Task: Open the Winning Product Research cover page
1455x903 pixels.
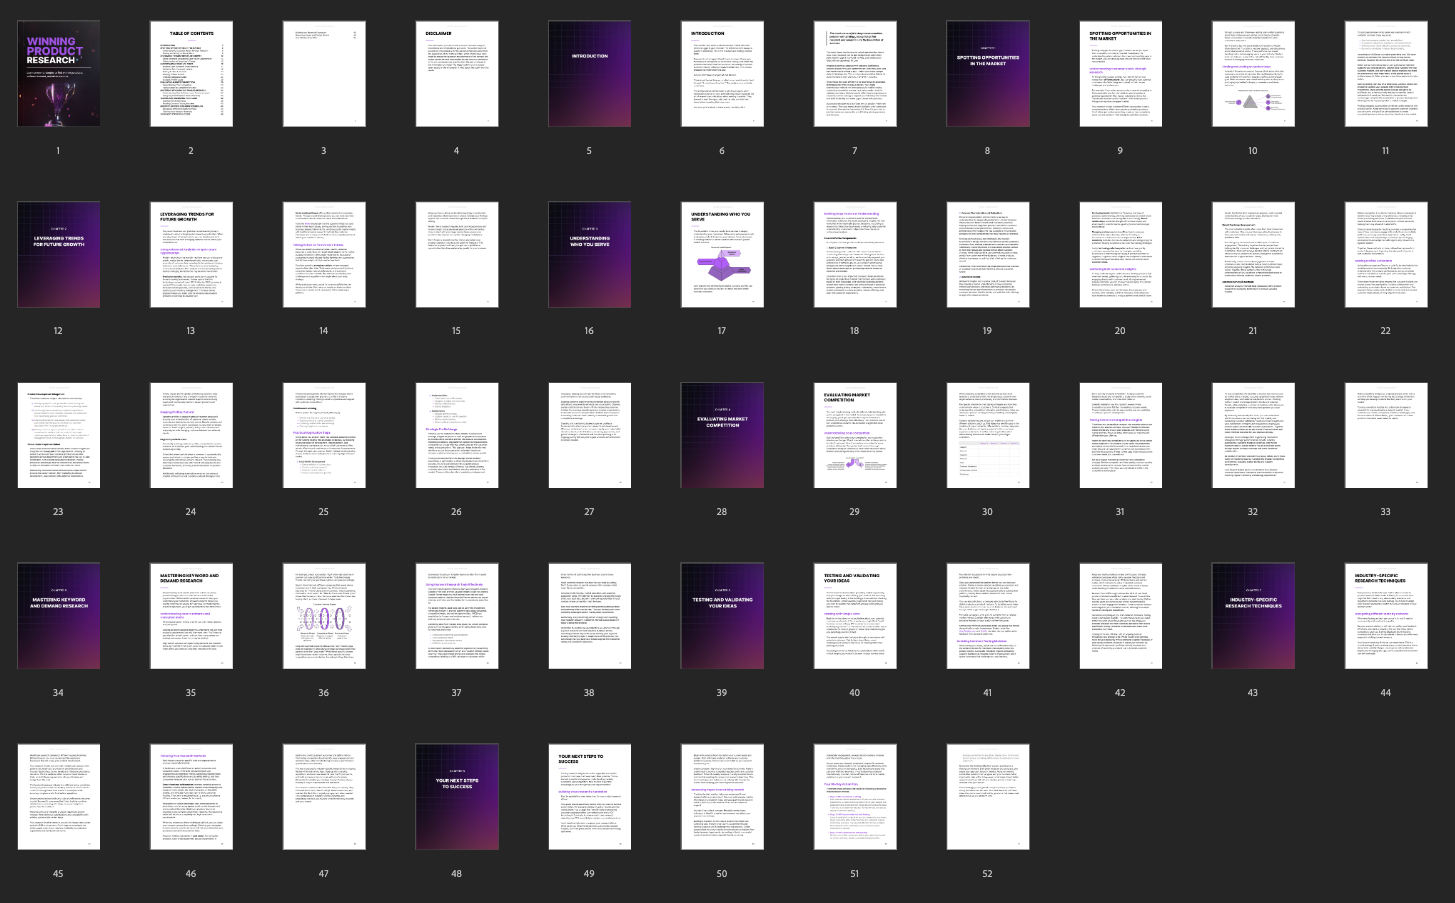Action: (58, 74)
